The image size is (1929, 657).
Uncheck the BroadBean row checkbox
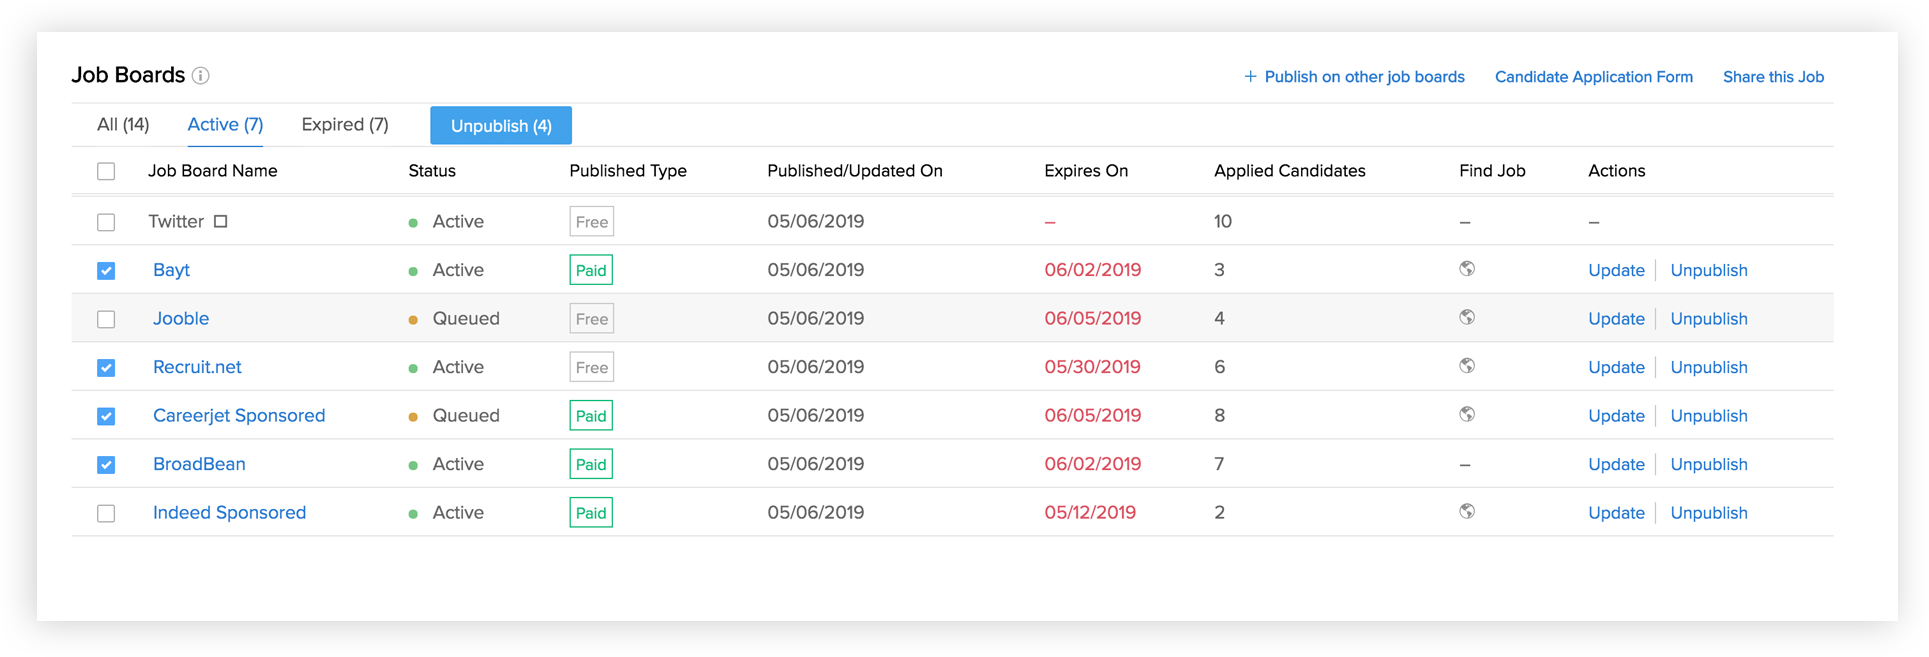106,465
